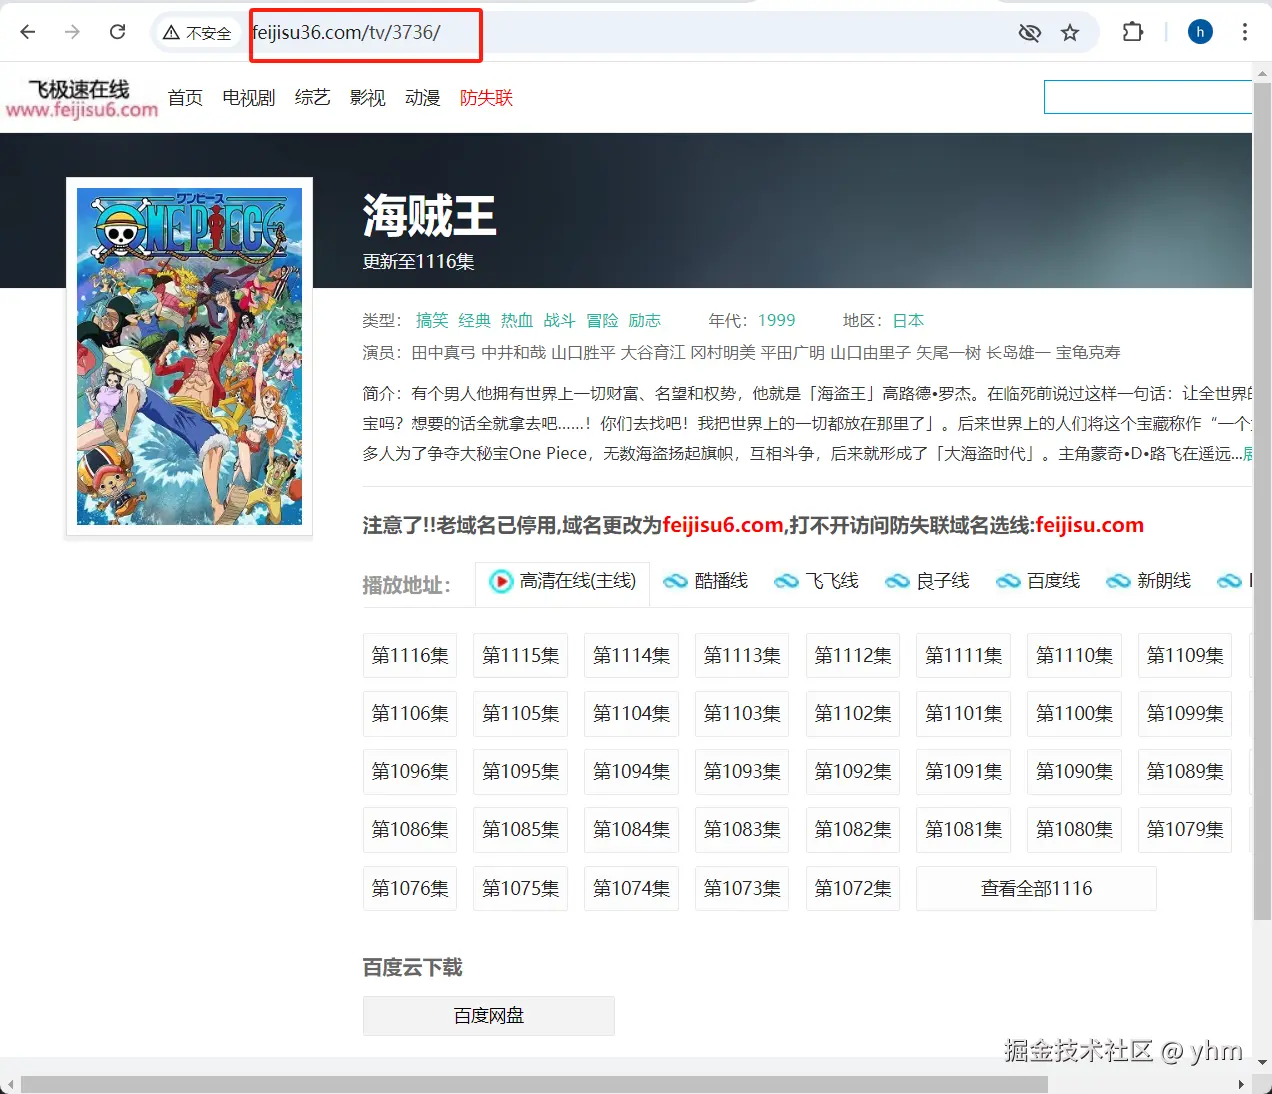Open the 电视剧 nav item
Screen dimensions: 1272x1094
249,98
